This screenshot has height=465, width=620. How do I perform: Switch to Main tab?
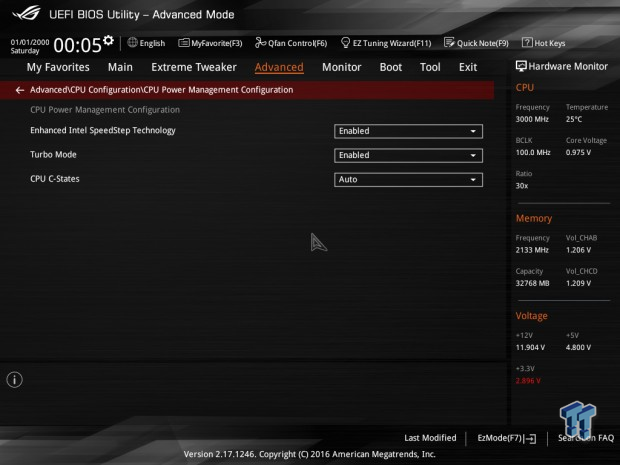pyautogui.click(x=120, y=67)
